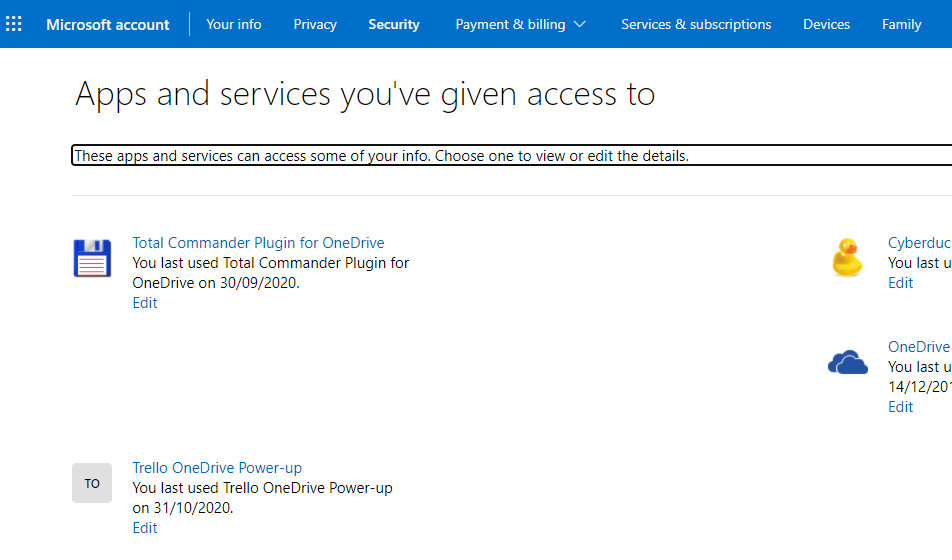Image resolution: width=952 pixels, height=560 pixels.
Task: Click the Total Commander last-used date text
Action: (x=271, y=273)
